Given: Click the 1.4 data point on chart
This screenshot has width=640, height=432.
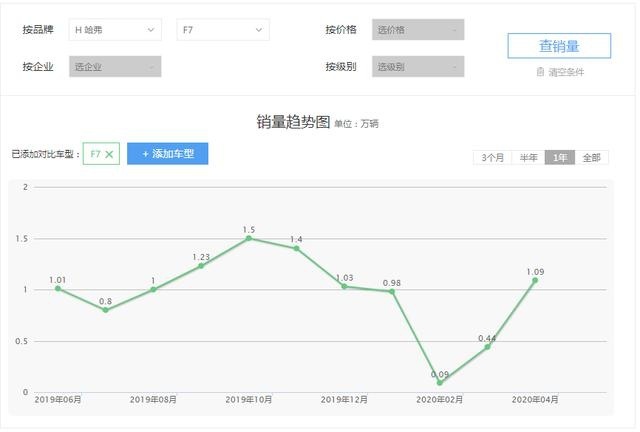Looking at the screenshot, I should pos(297,248).
